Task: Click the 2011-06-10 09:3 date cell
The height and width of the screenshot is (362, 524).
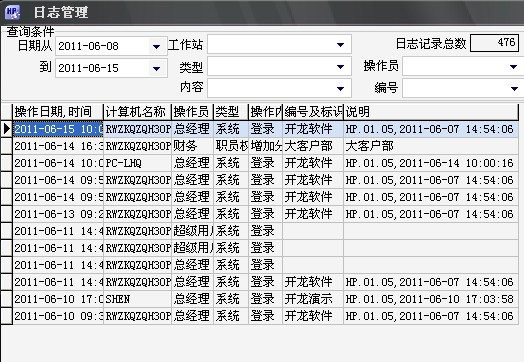Action: coord(58,316)
